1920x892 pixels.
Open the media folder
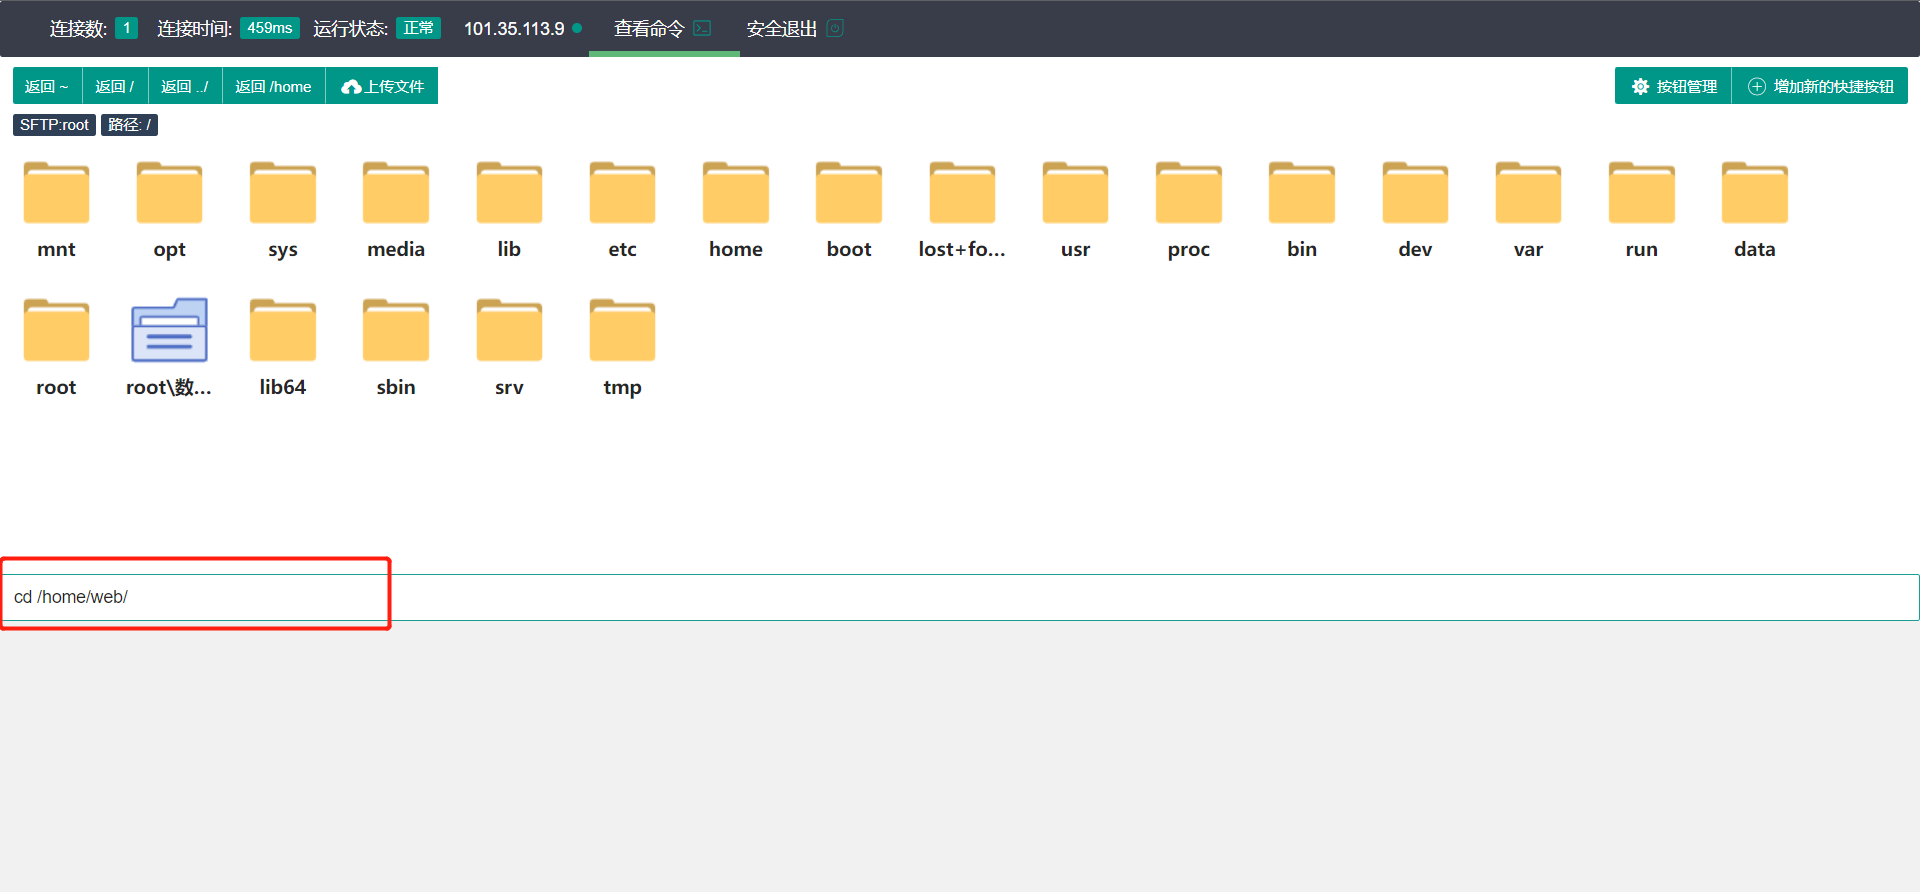pyautogui.click(x=396, y=193)
